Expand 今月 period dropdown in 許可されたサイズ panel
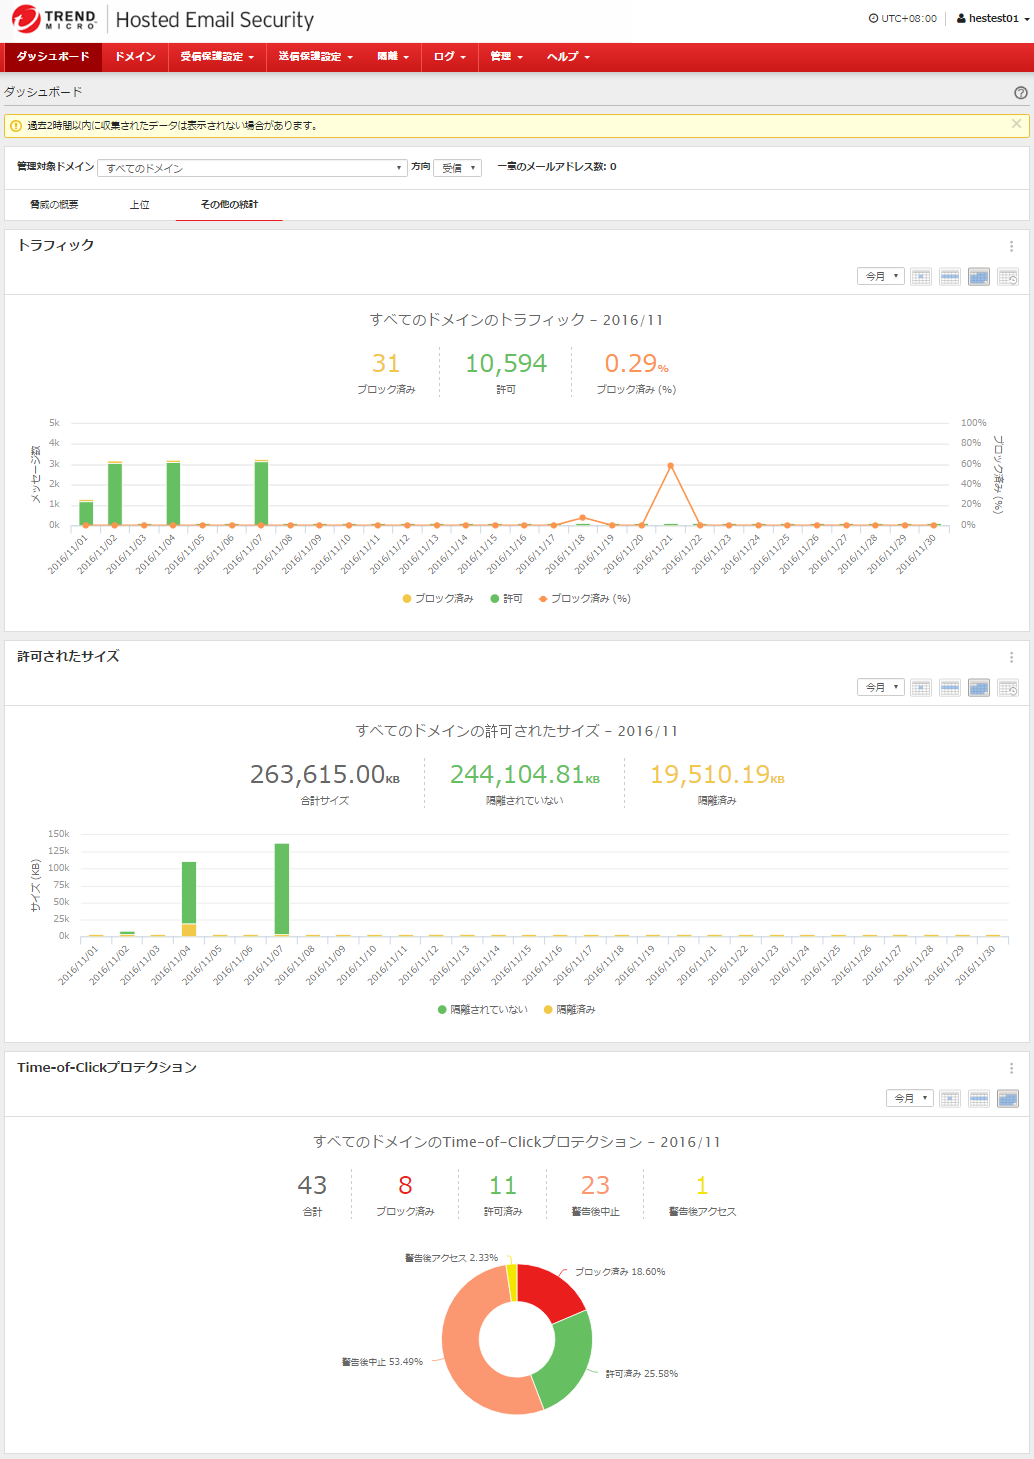Image resolution: width=1034 pixels, height=1459 pixels. coord(880,688)
